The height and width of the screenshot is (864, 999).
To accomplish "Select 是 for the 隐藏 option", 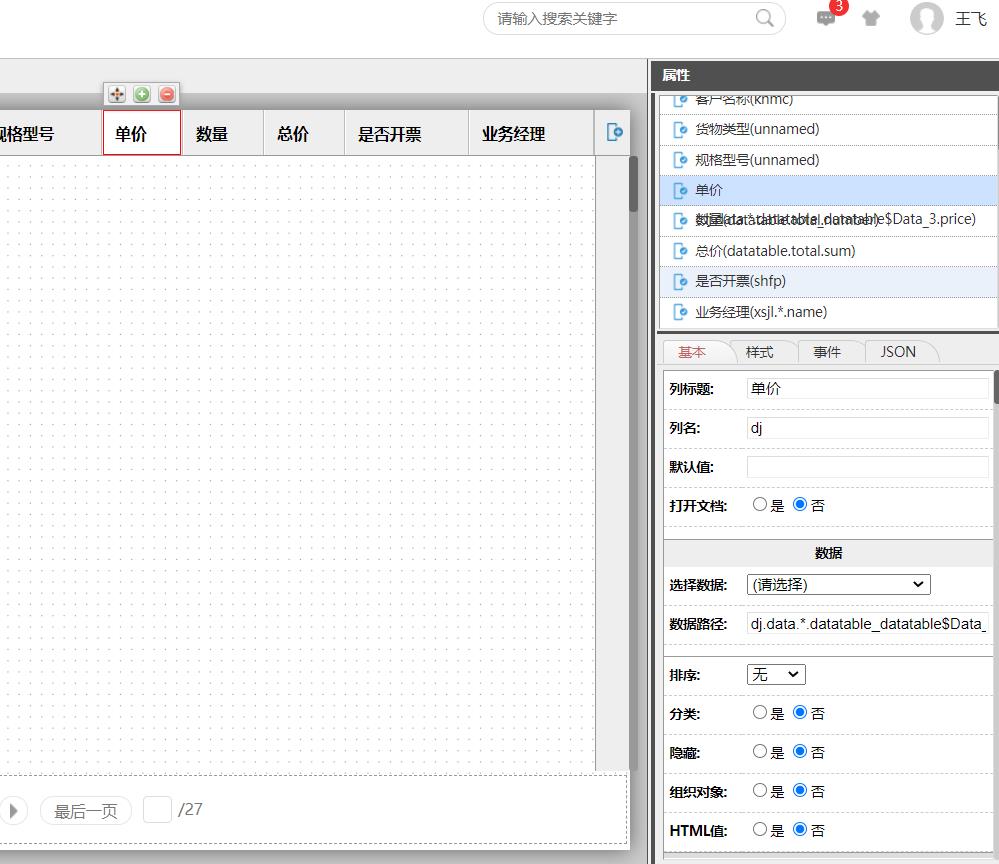I will [760, 752].
